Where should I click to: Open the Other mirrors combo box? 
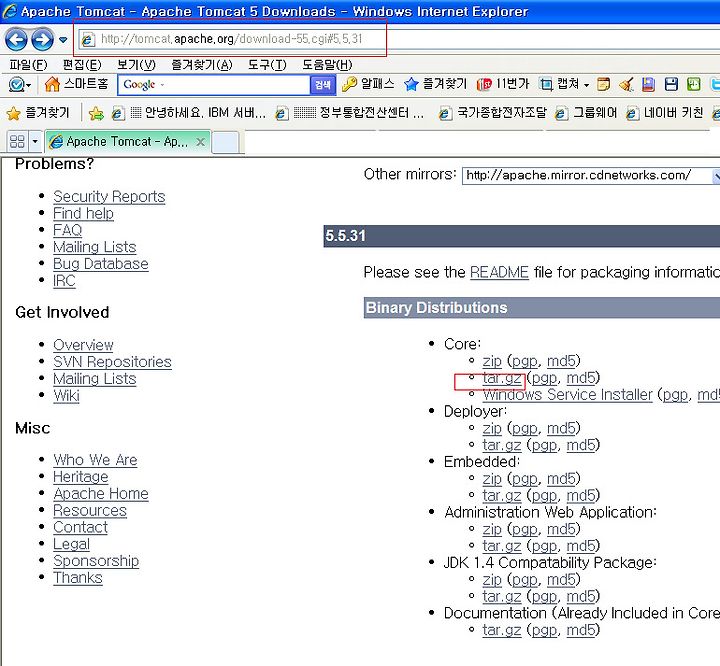tap(591, 175)
